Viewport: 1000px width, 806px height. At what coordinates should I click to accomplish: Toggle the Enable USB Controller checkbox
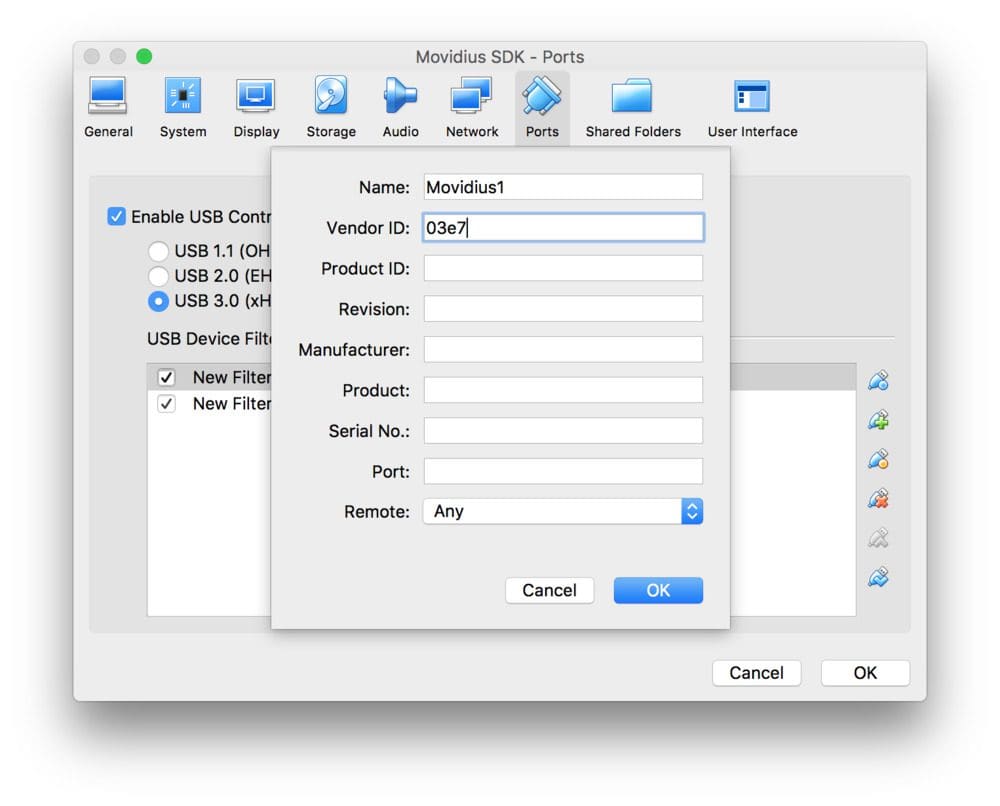[117, 217]
